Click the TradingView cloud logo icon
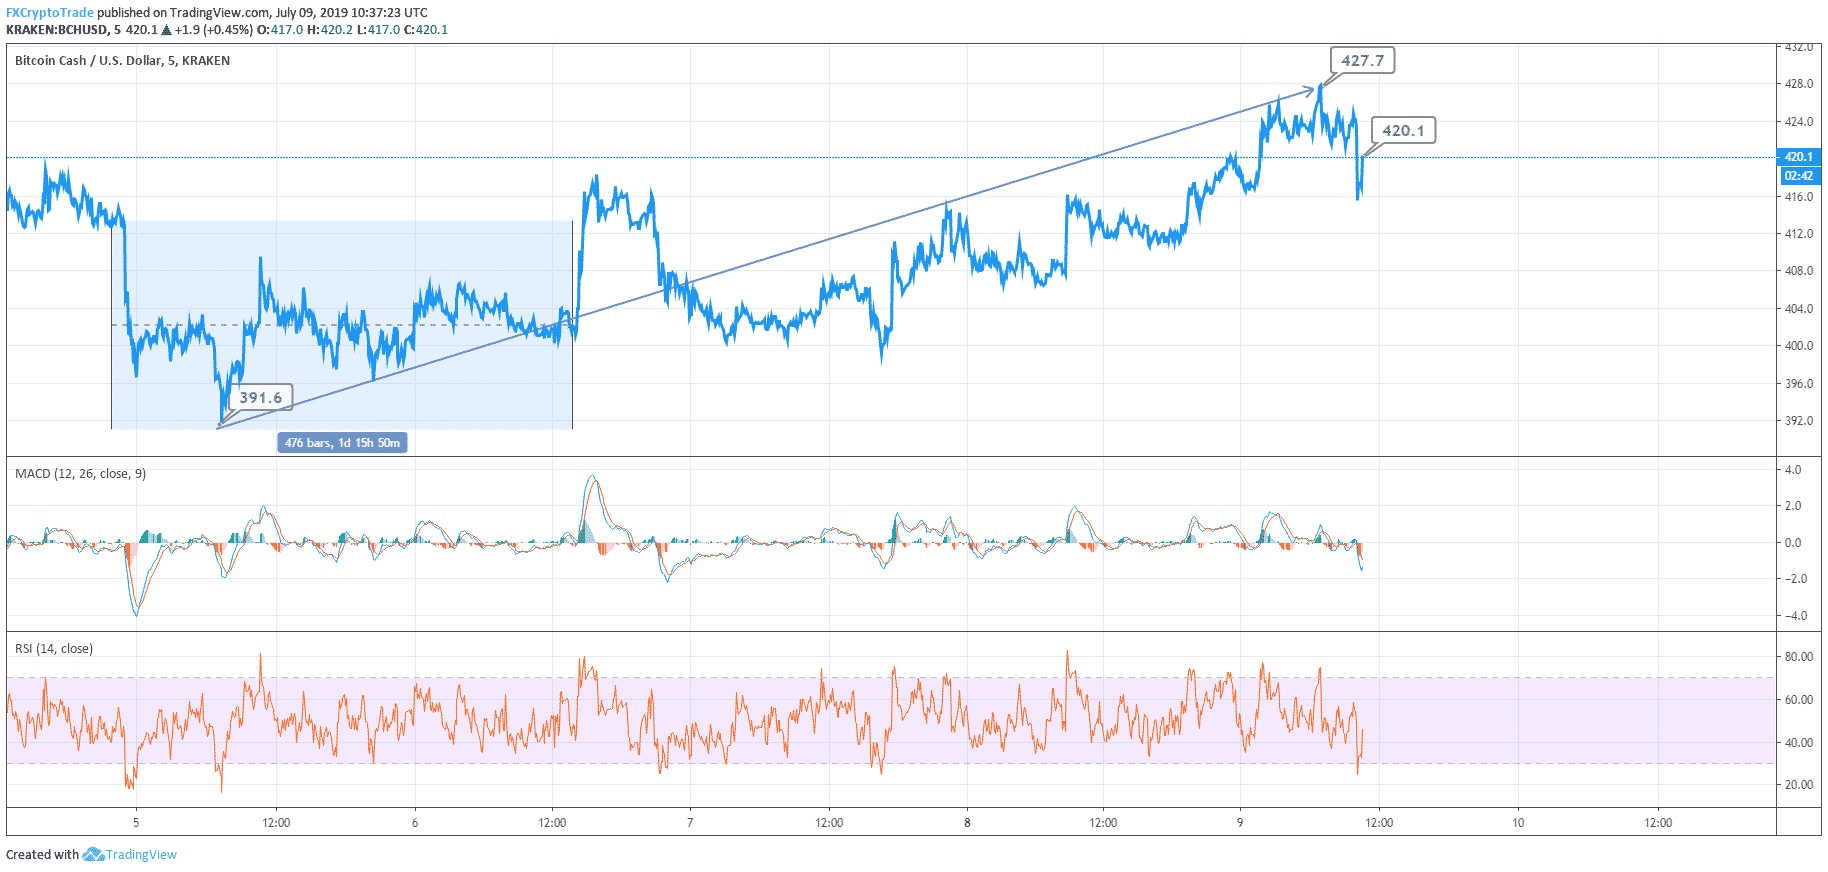Viewport: 1828px width, 872px height. point(93,855)
